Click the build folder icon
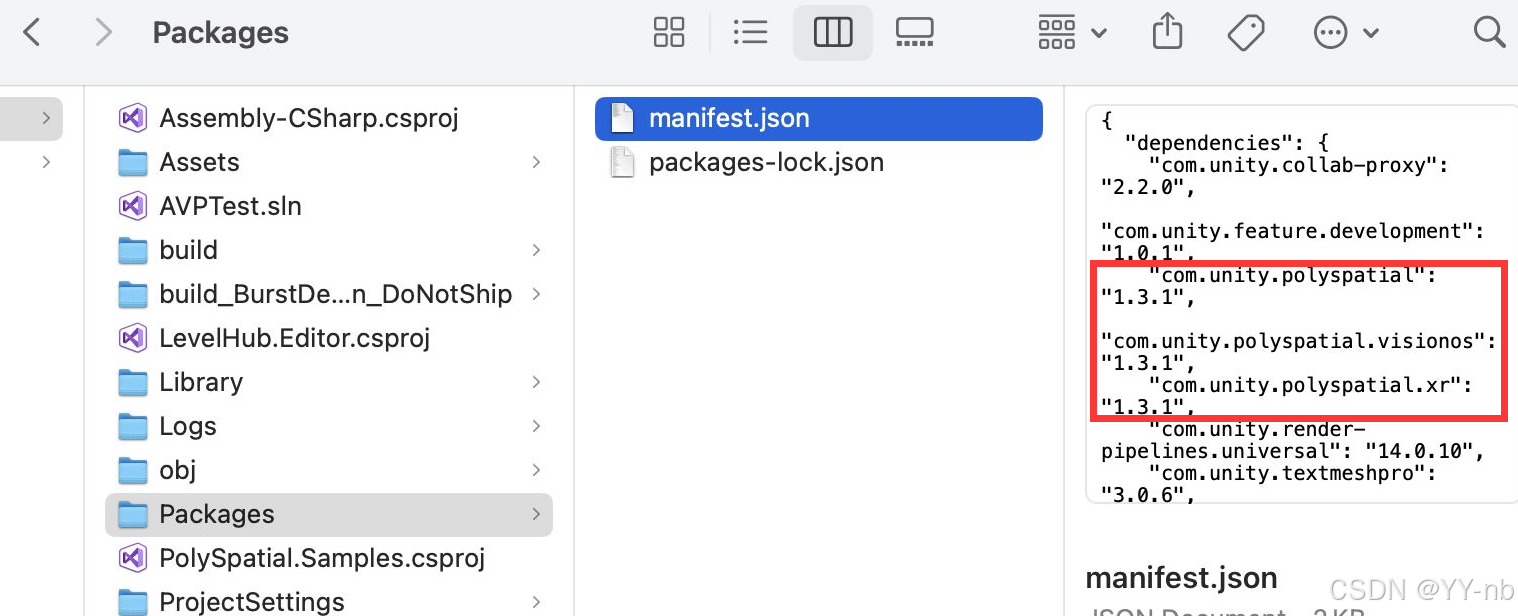Screen dimensions: 1518x616 point(133,250)
